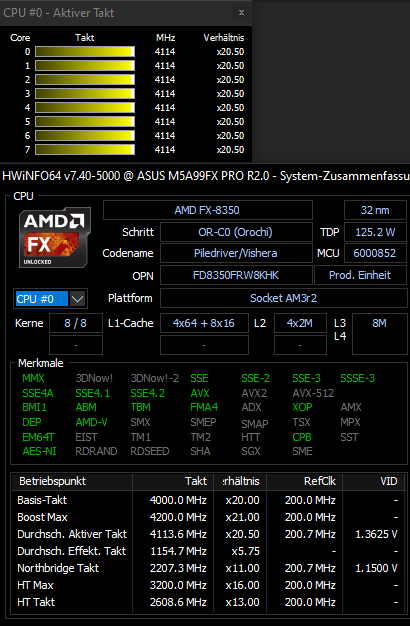The width and height of the screenshot is (410, 626).
Task: Click the AVX-512 feature label
Action: point(313,393)
